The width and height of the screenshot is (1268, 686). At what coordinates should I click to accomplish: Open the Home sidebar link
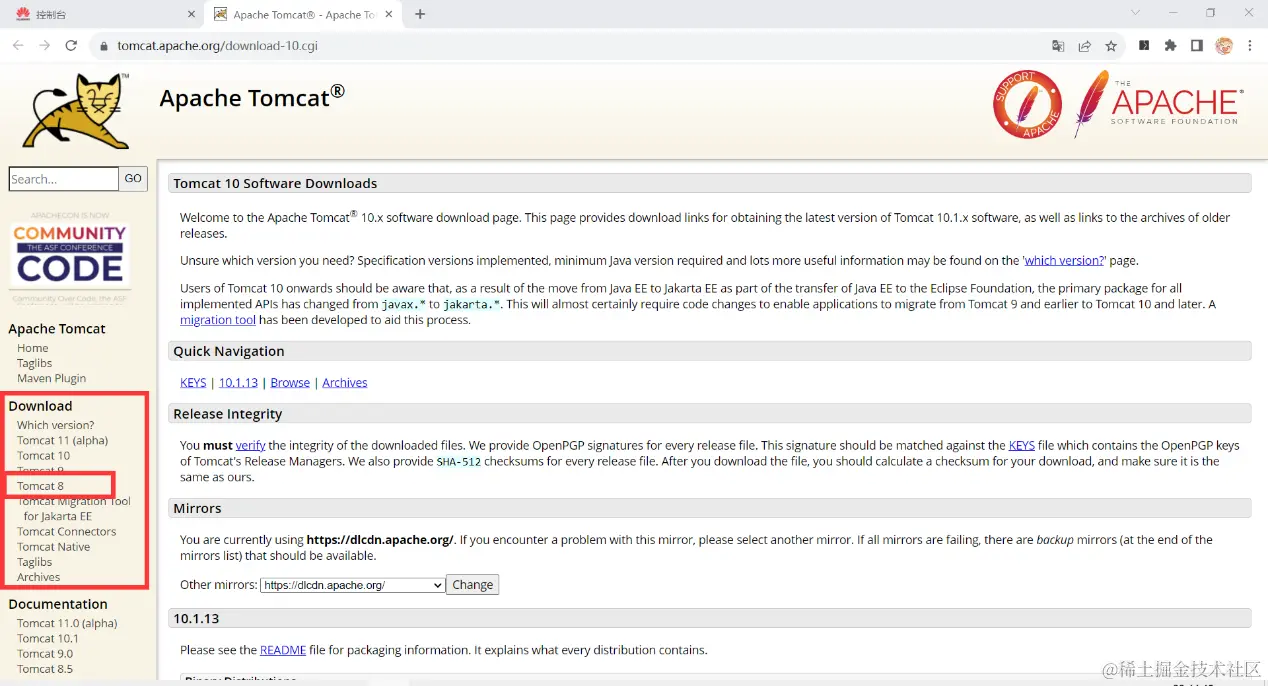pyautogui.click(x=33, y=348)
